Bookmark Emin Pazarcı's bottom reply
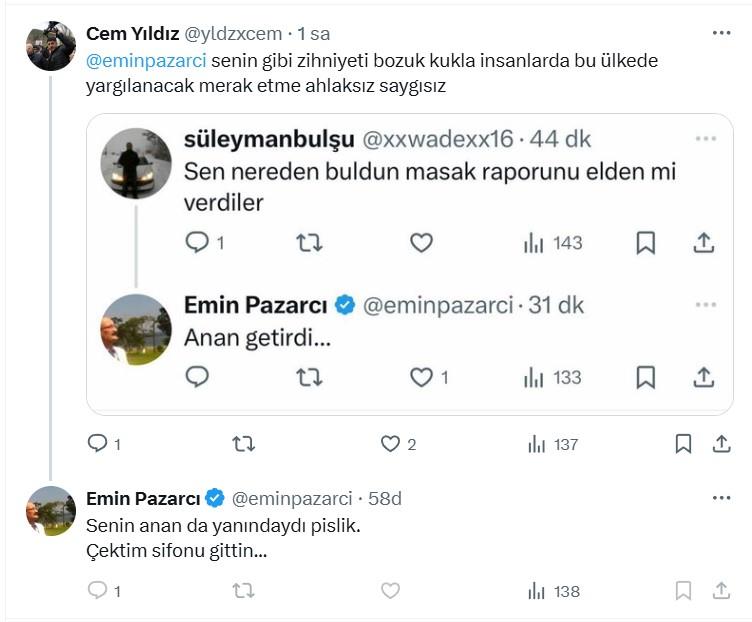The width and height of the screenshot is (752, 622). coord(683,591)
